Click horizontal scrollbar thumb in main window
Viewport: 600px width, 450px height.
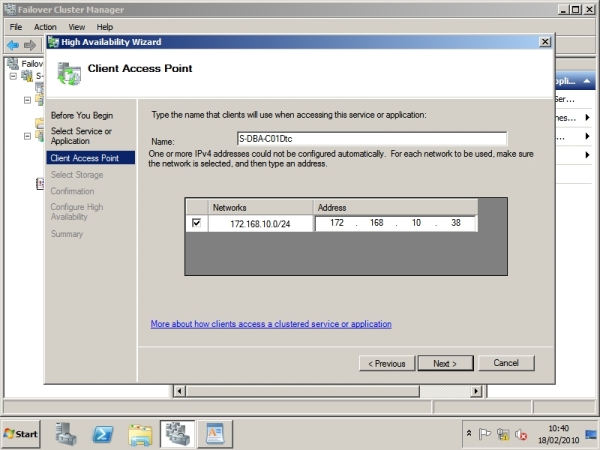pyautogui.click(x=303, y=391)
